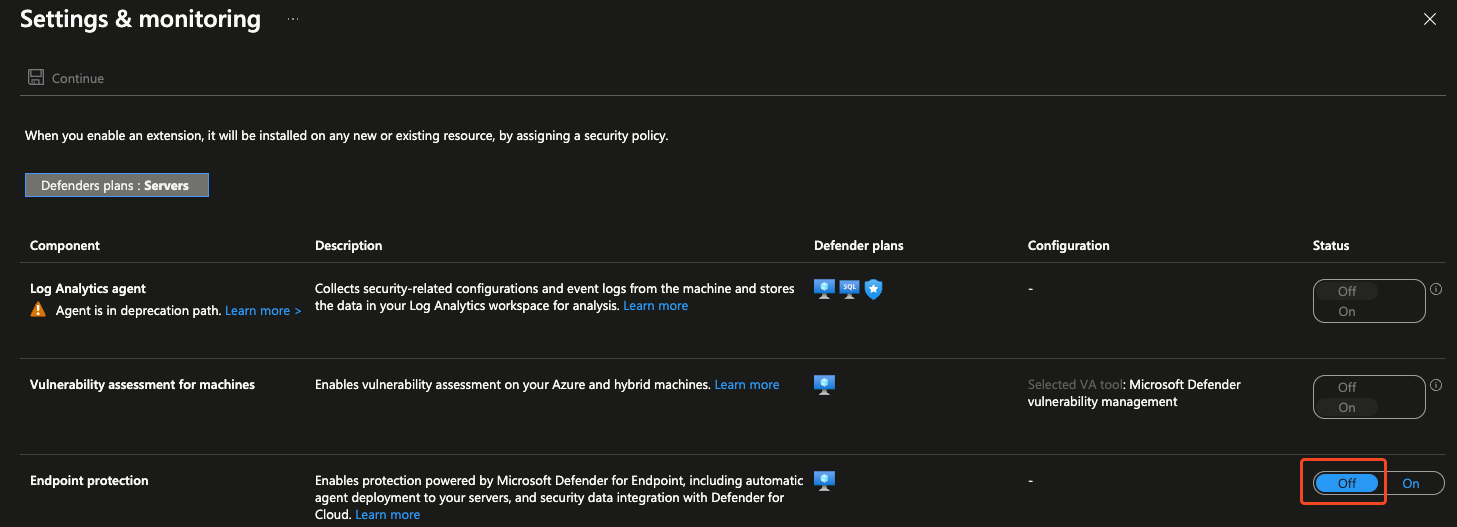
Task: Open the info icon beside Vulnerability assessment status
Action: click(x=1436, y=385)
